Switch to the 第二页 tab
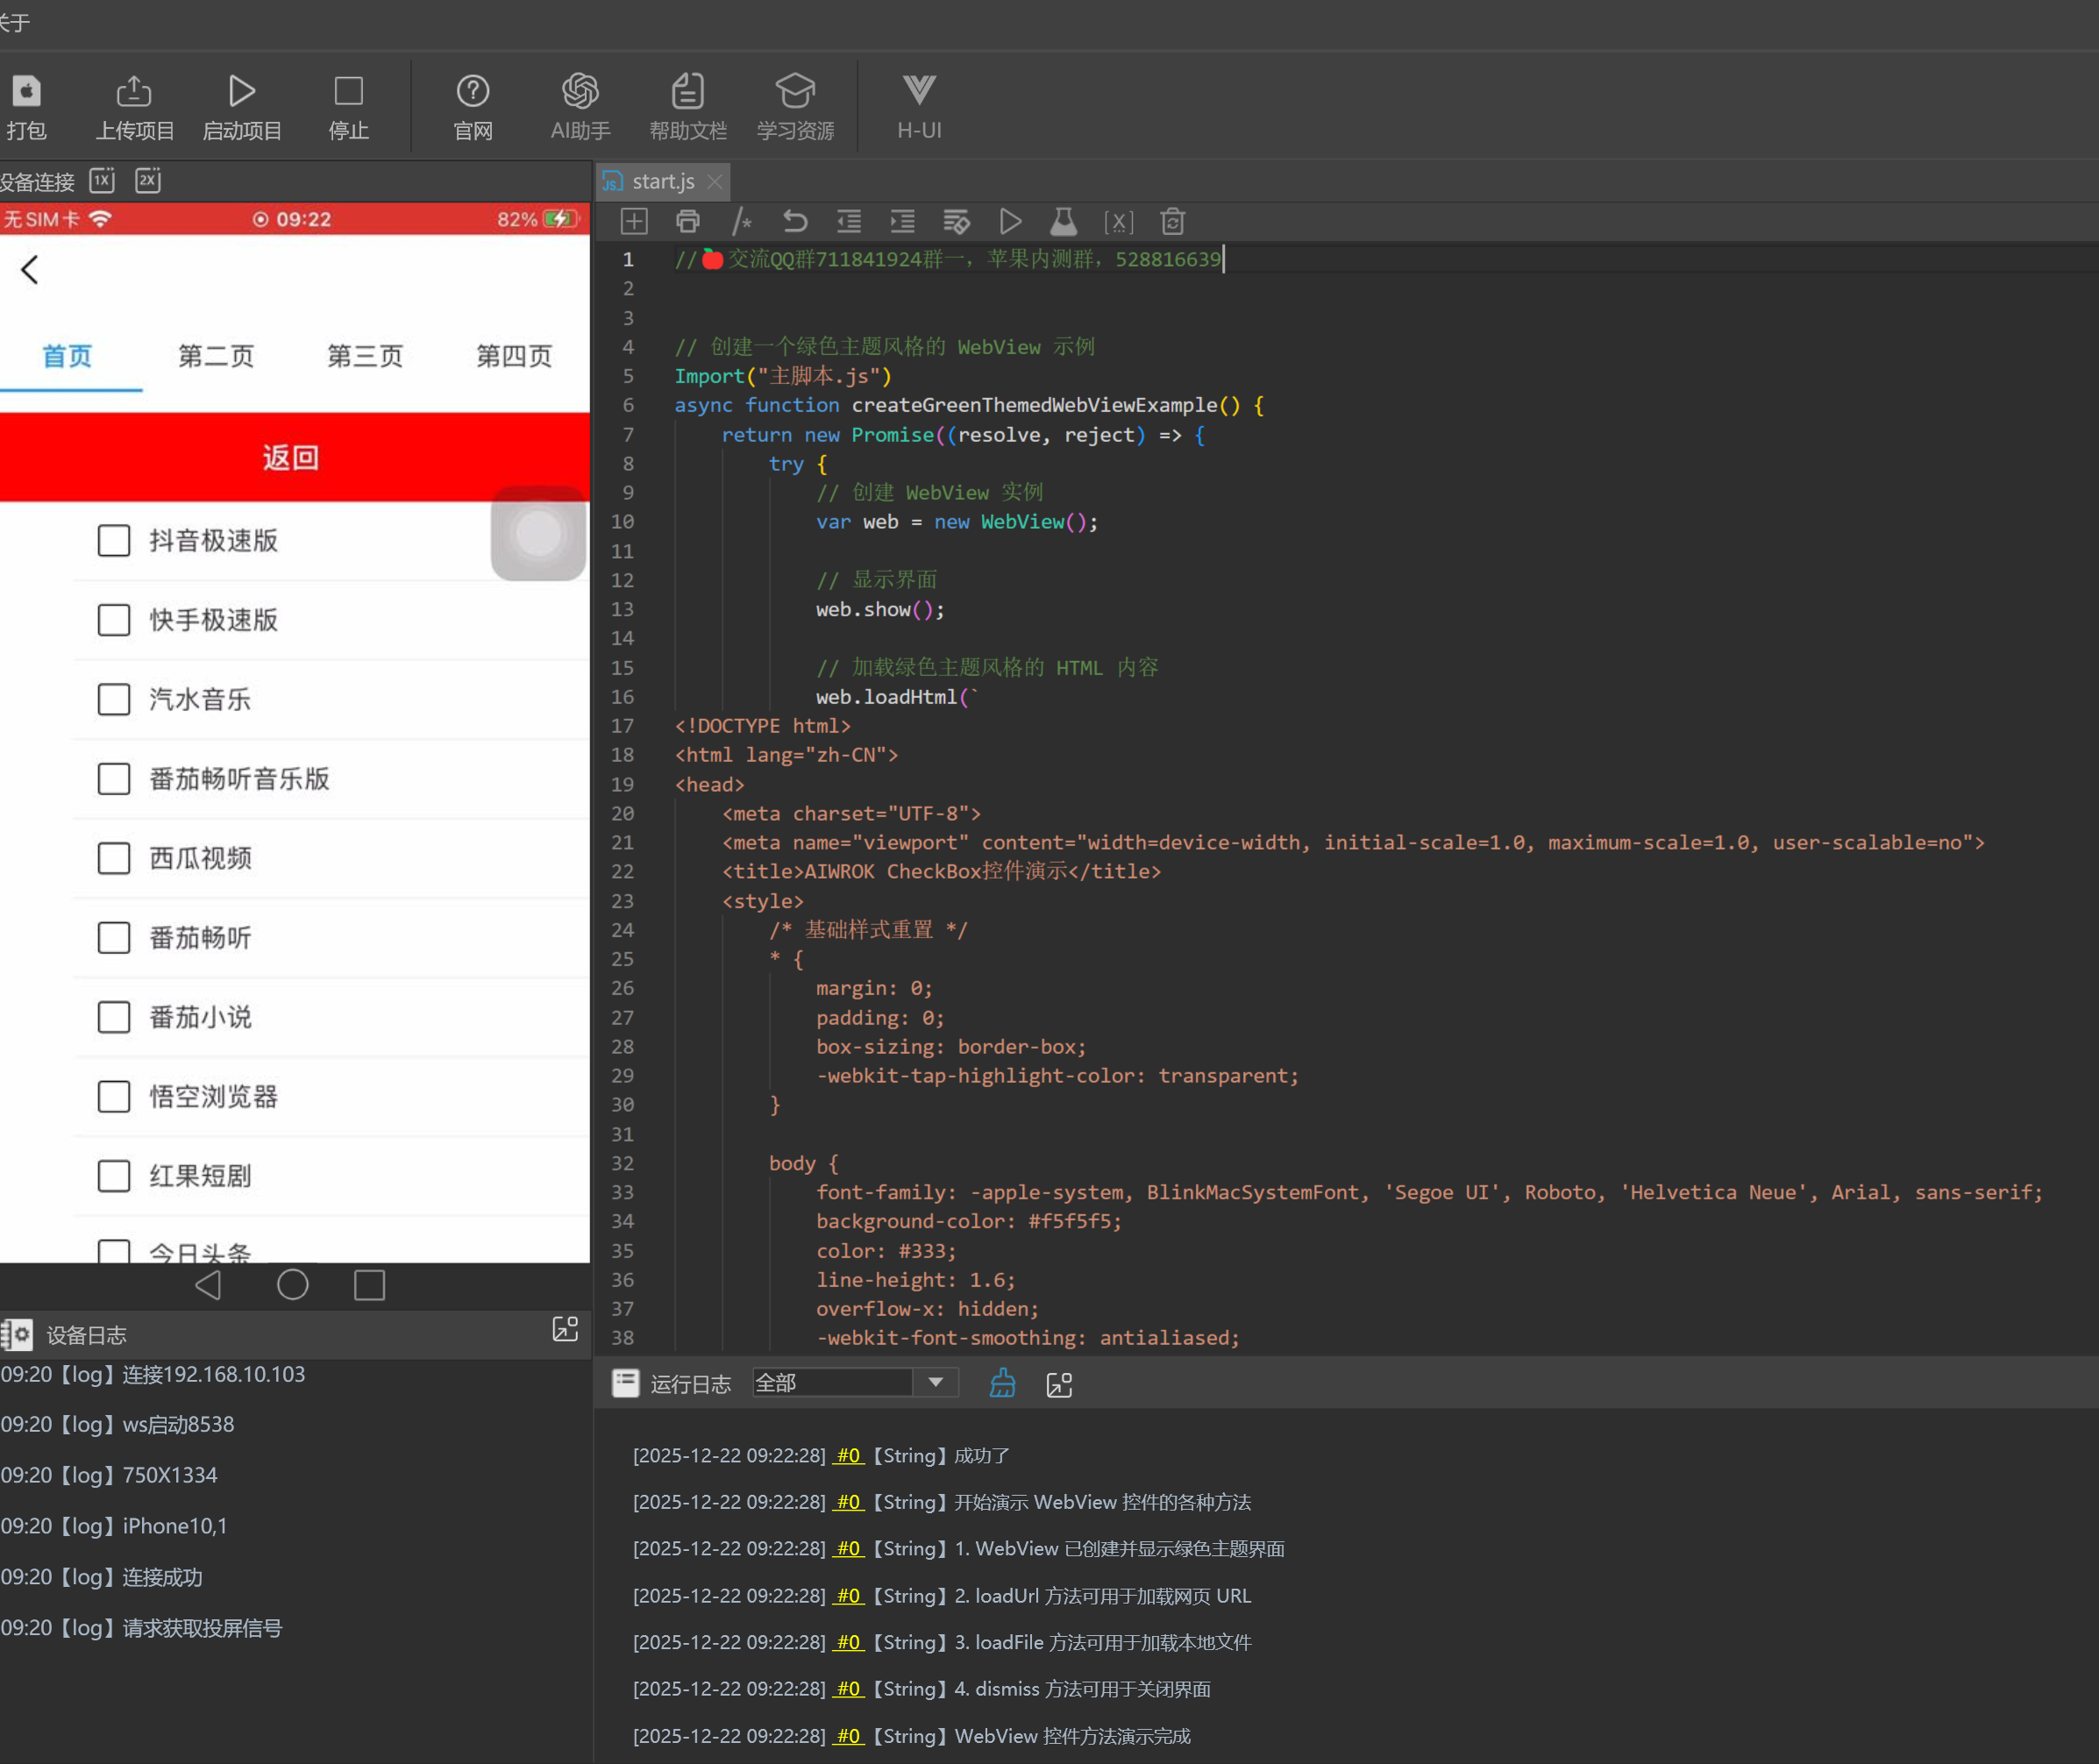 [x=216, y=356]
